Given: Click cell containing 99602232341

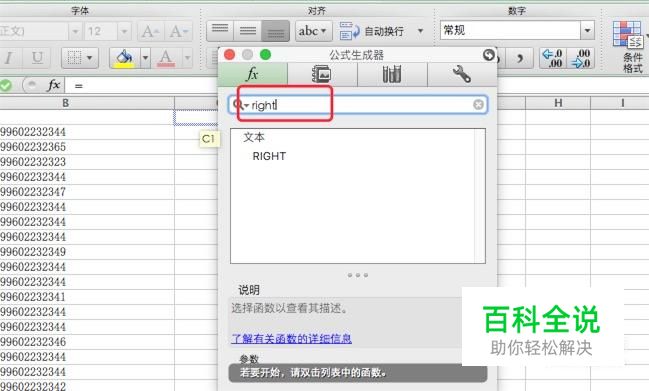Looking at the screenshot, I should tap(87, 297).
